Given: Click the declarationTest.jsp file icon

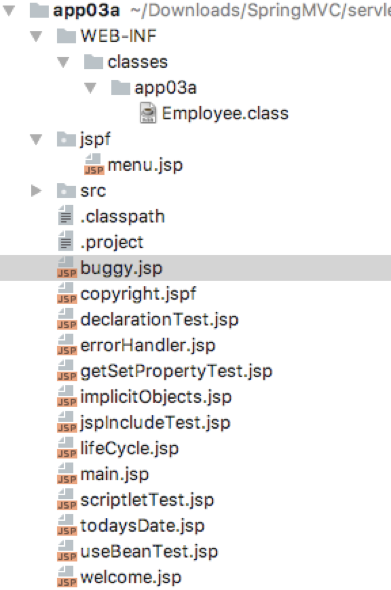Looking at the screenshot, I should pos(67,319).
